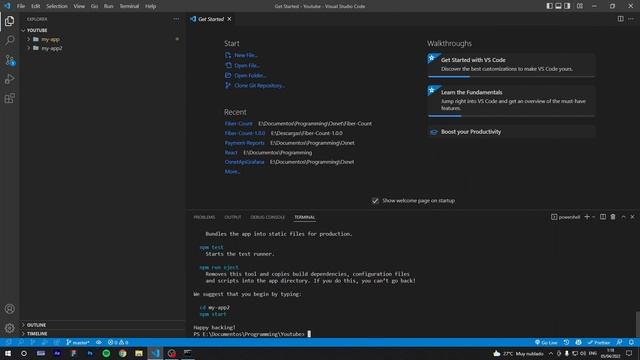Select the powershell terminal label
This screenshot has height=360, width=640.
[565, 217]
